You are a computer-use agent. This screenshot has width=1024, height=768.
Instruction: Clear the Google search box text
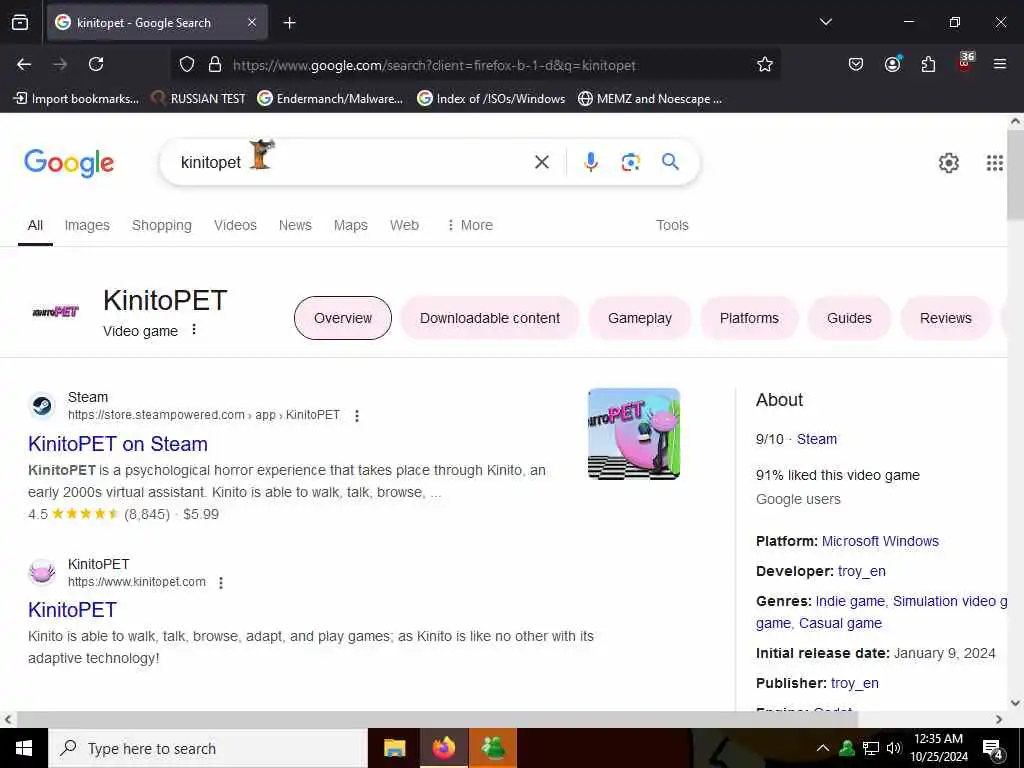coord(541,162)
